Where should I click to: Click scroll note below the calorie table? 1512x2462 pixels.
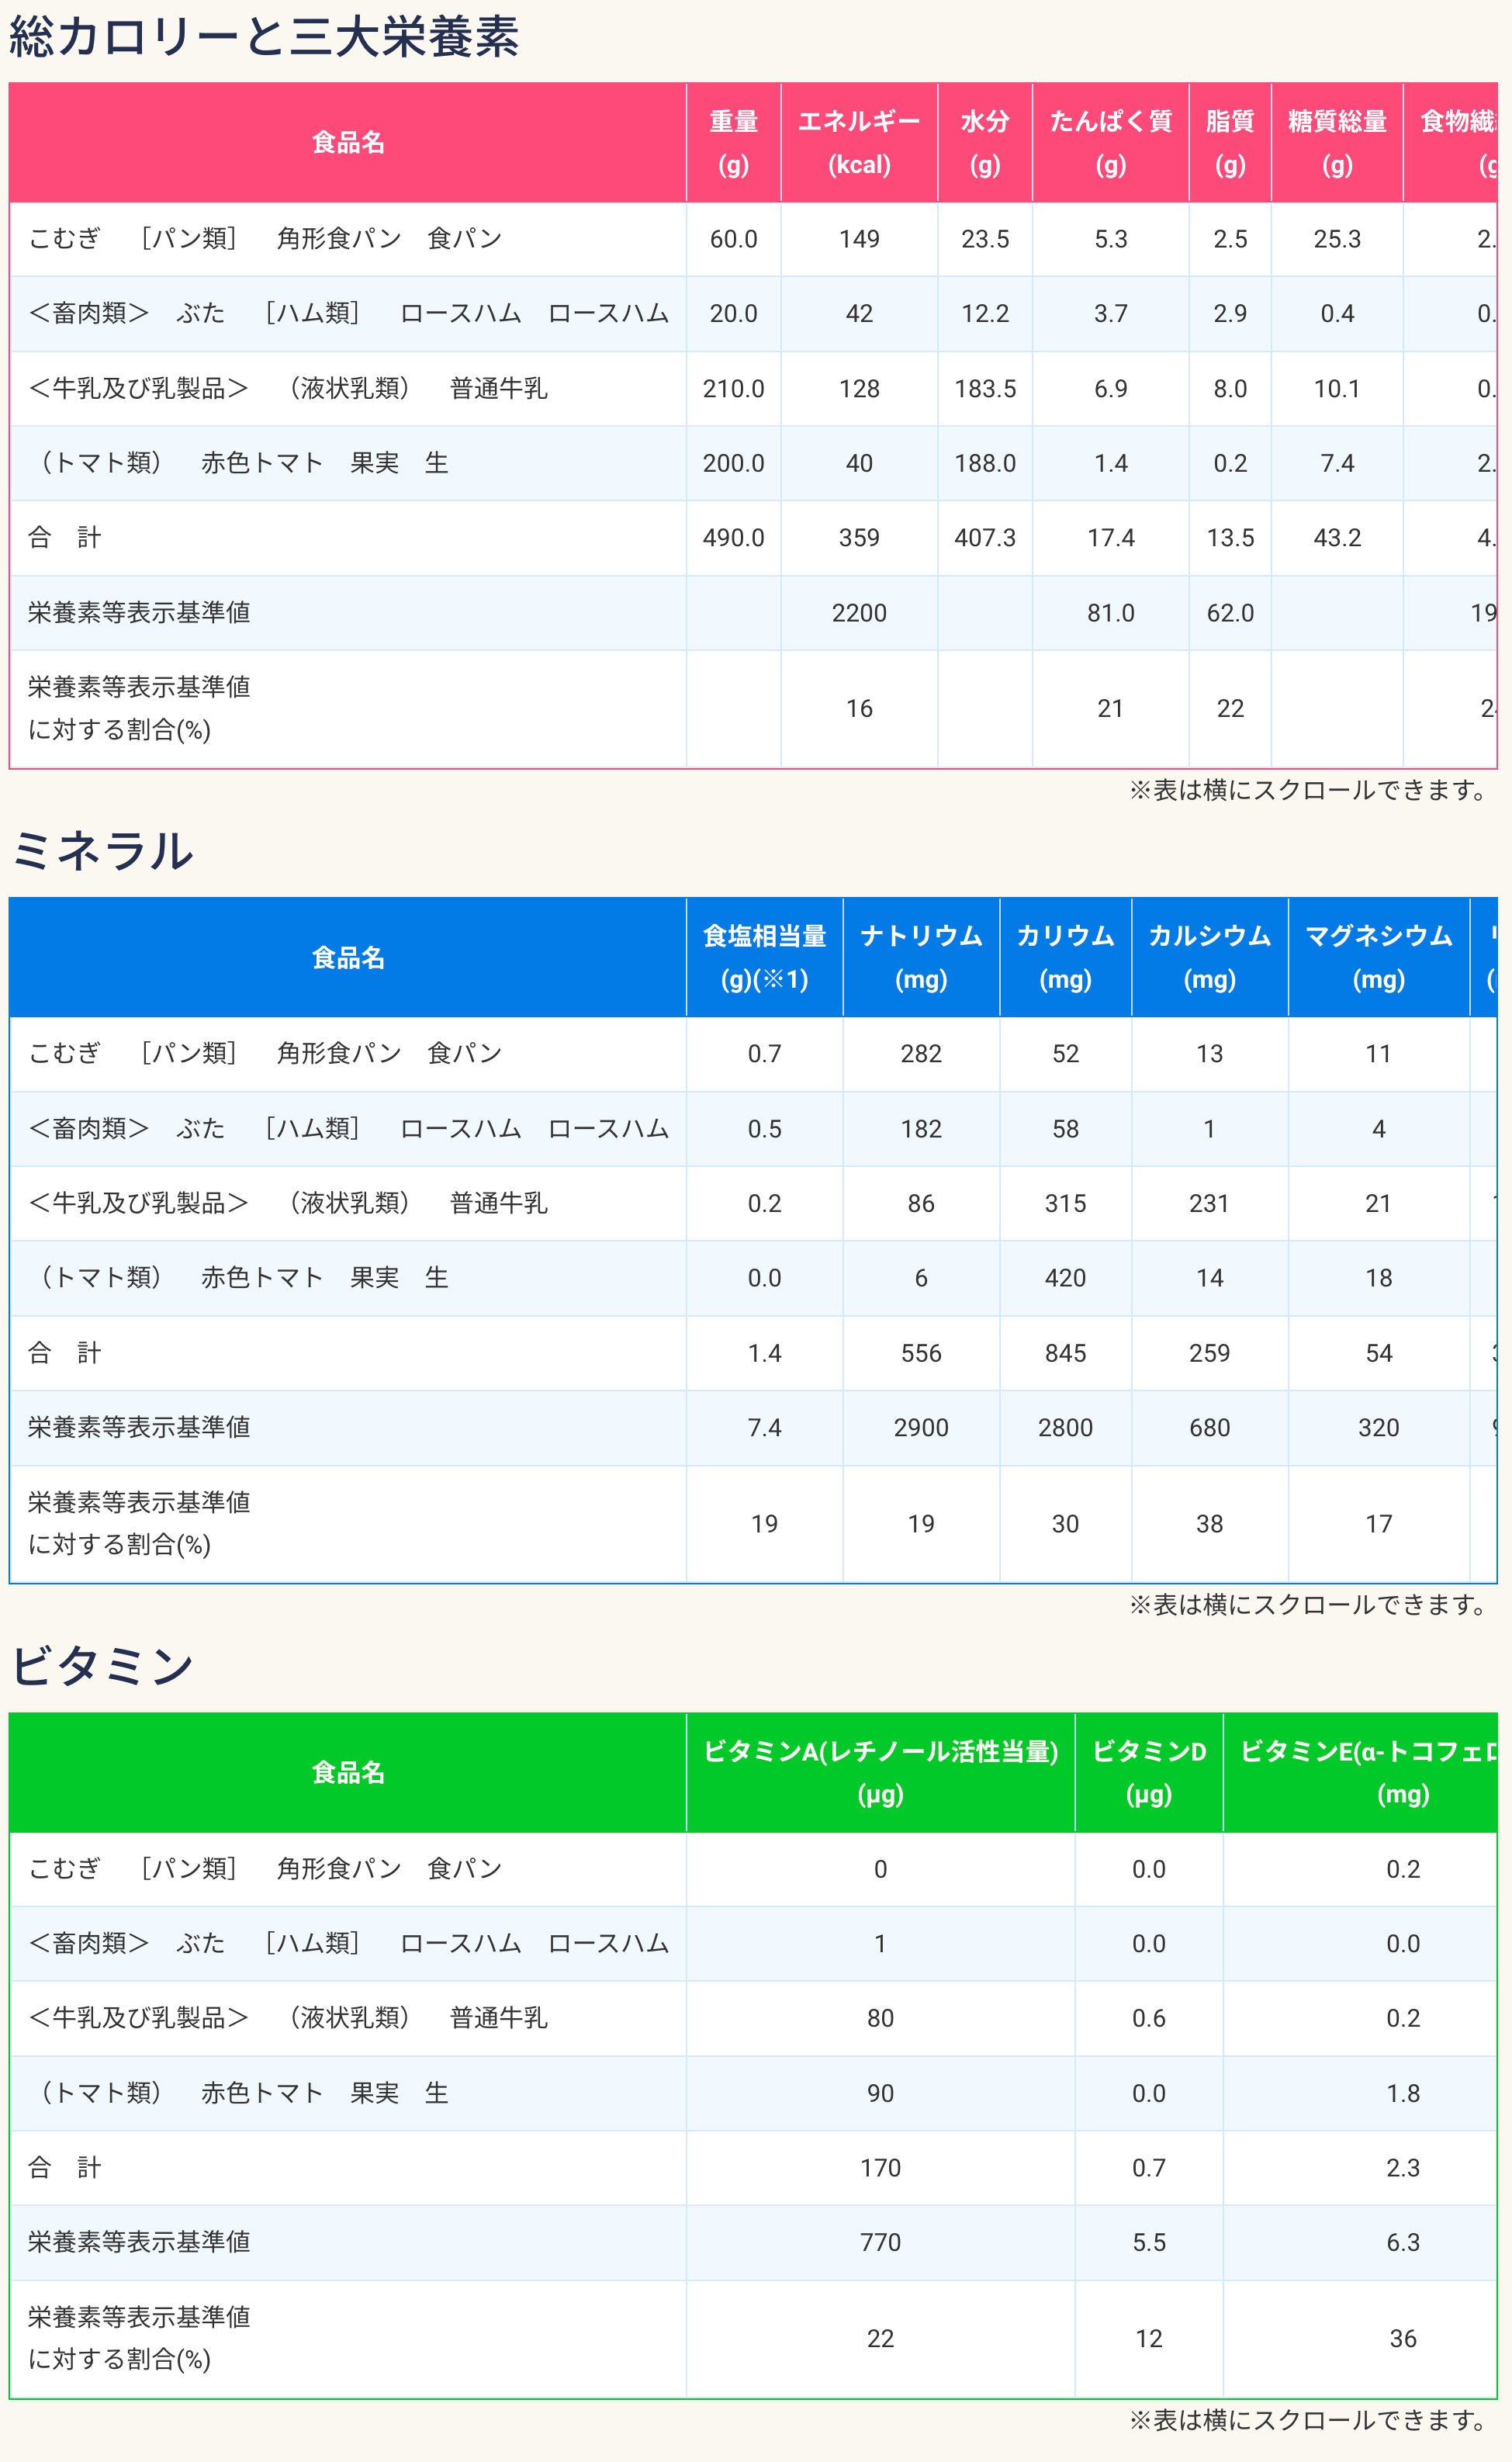[x=1308, y=790]
